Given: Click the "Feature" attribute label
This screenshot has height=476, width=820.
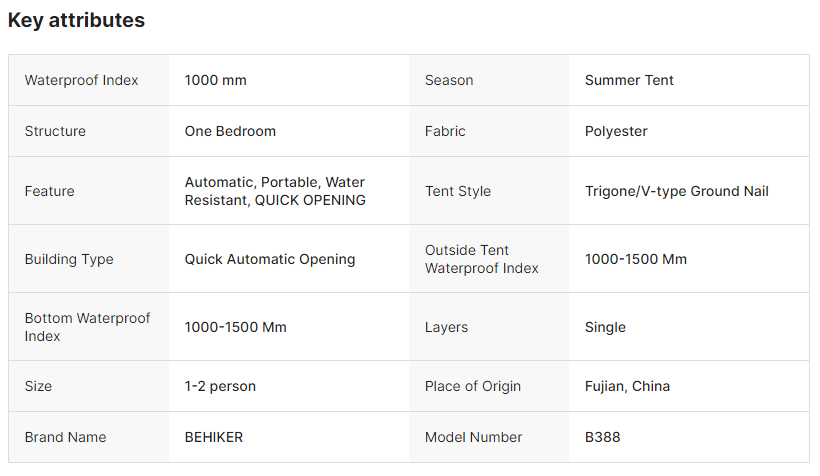Looking at the screenshot, I should (49, 191).
